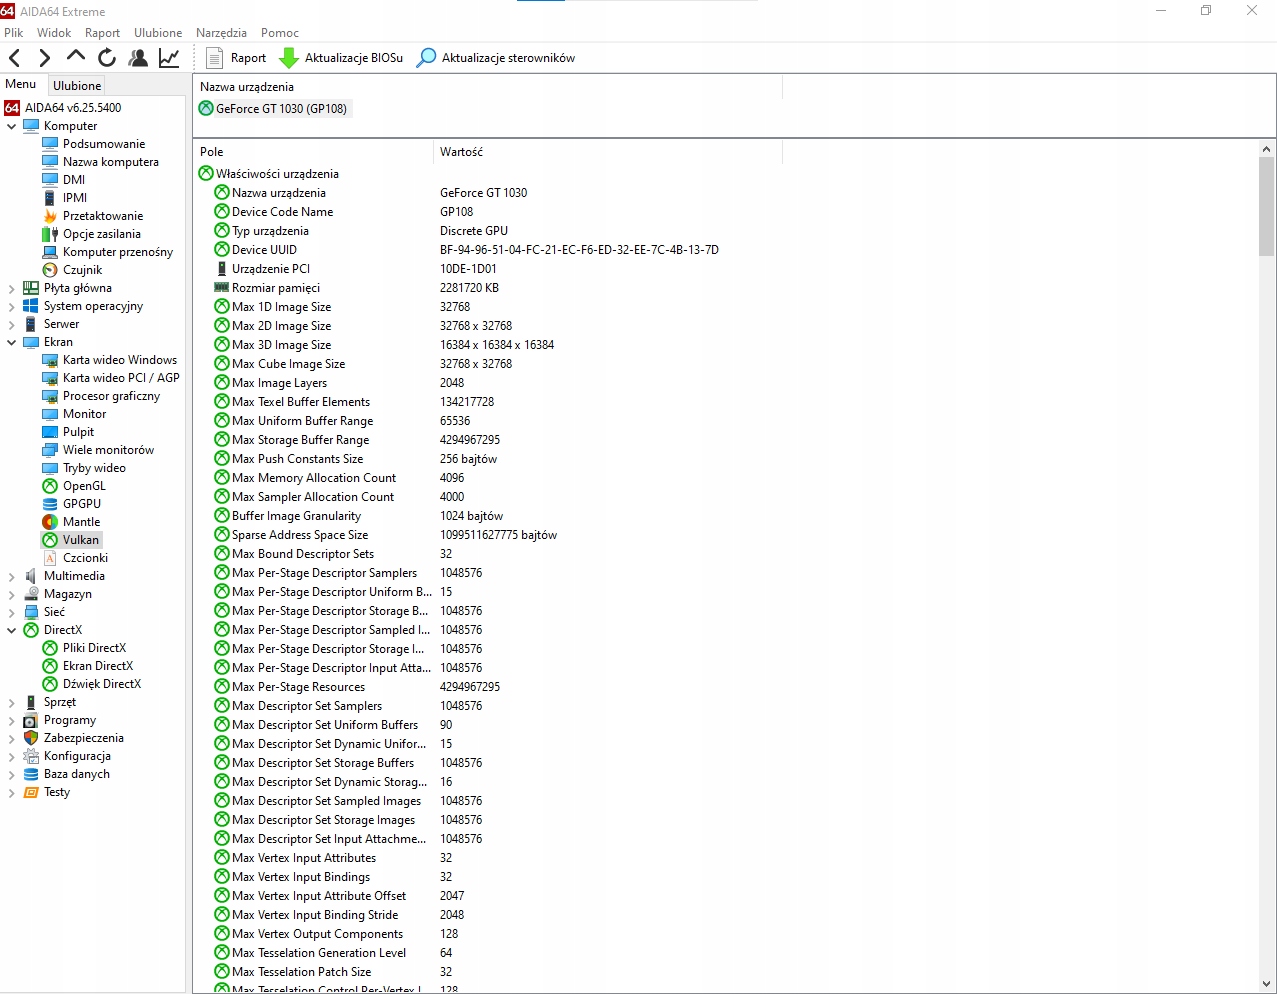The height and width of the screenshot is (994, 1277).
Task: Open the Plik menu
Action: pos(14,33)
